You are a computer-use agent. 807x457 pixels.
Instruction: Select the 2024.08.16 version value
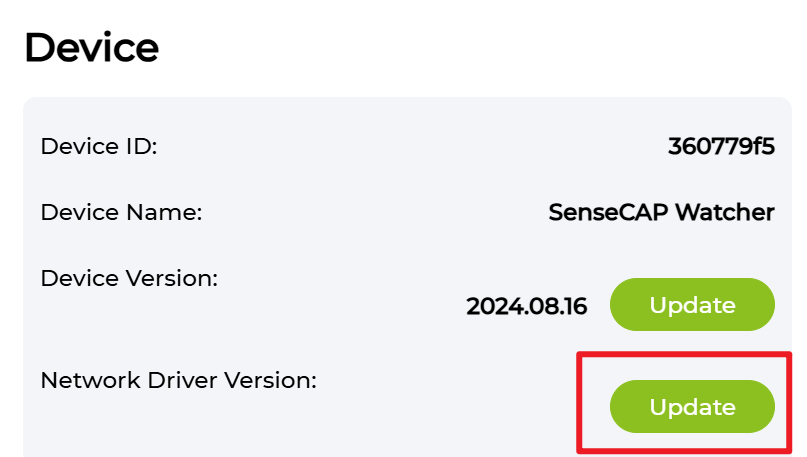click(x=527, y=306)
